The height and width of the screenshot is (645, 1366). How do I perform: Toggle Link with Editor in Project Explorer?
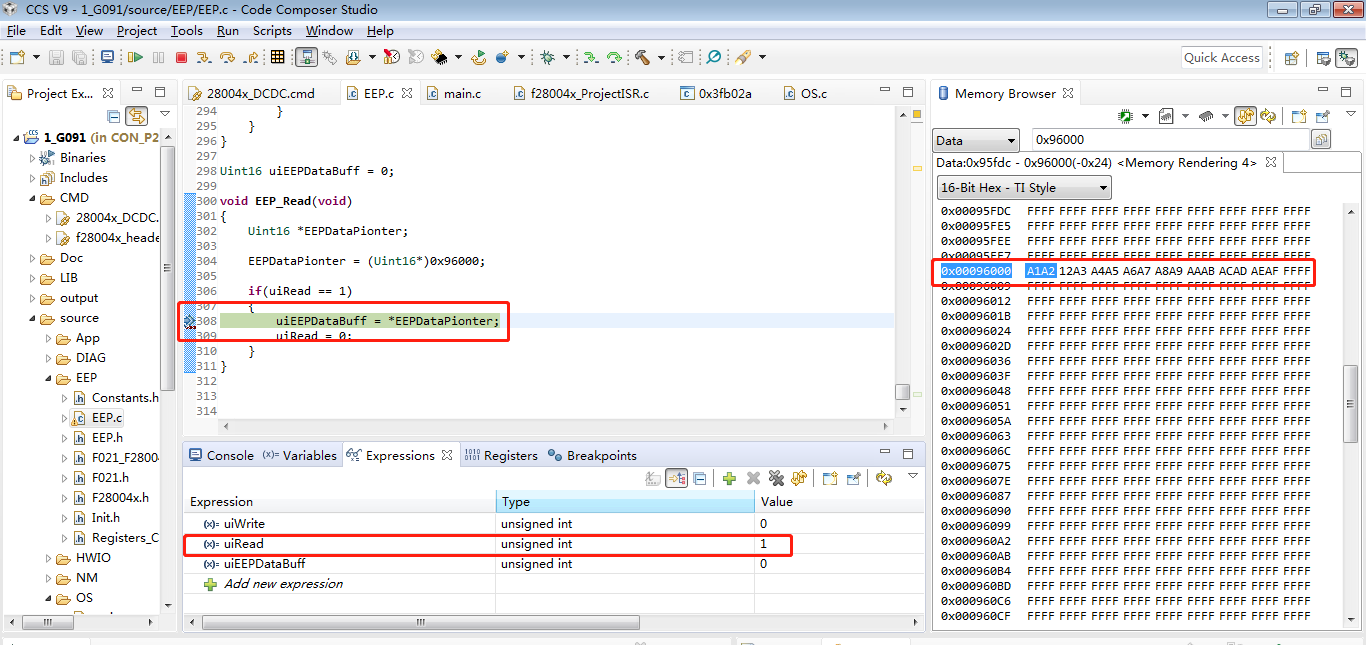(136, 117)
